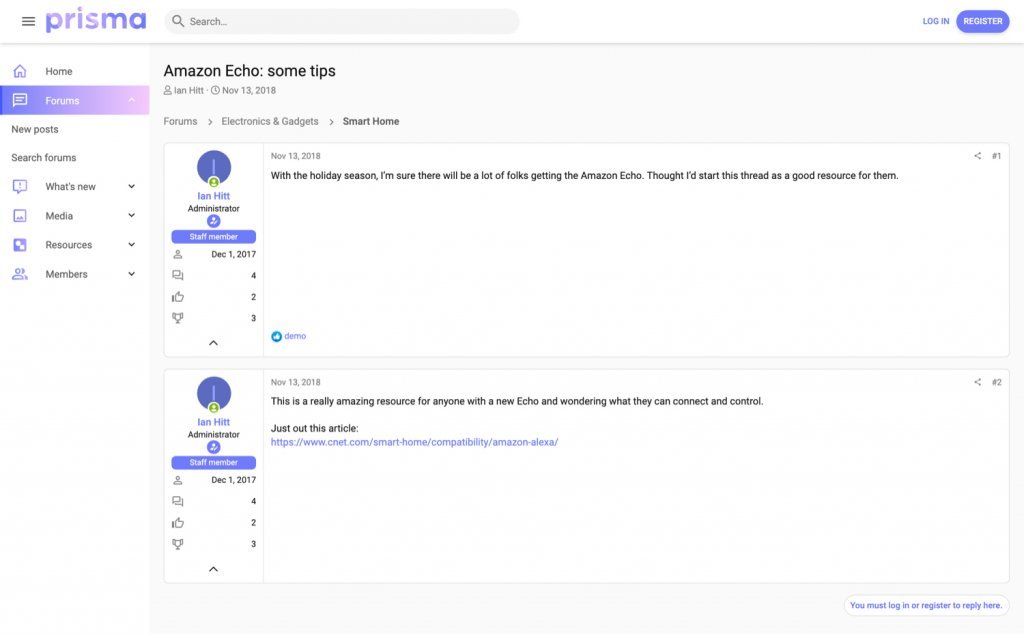Click post number #1 permalink

tap(997, 156)
